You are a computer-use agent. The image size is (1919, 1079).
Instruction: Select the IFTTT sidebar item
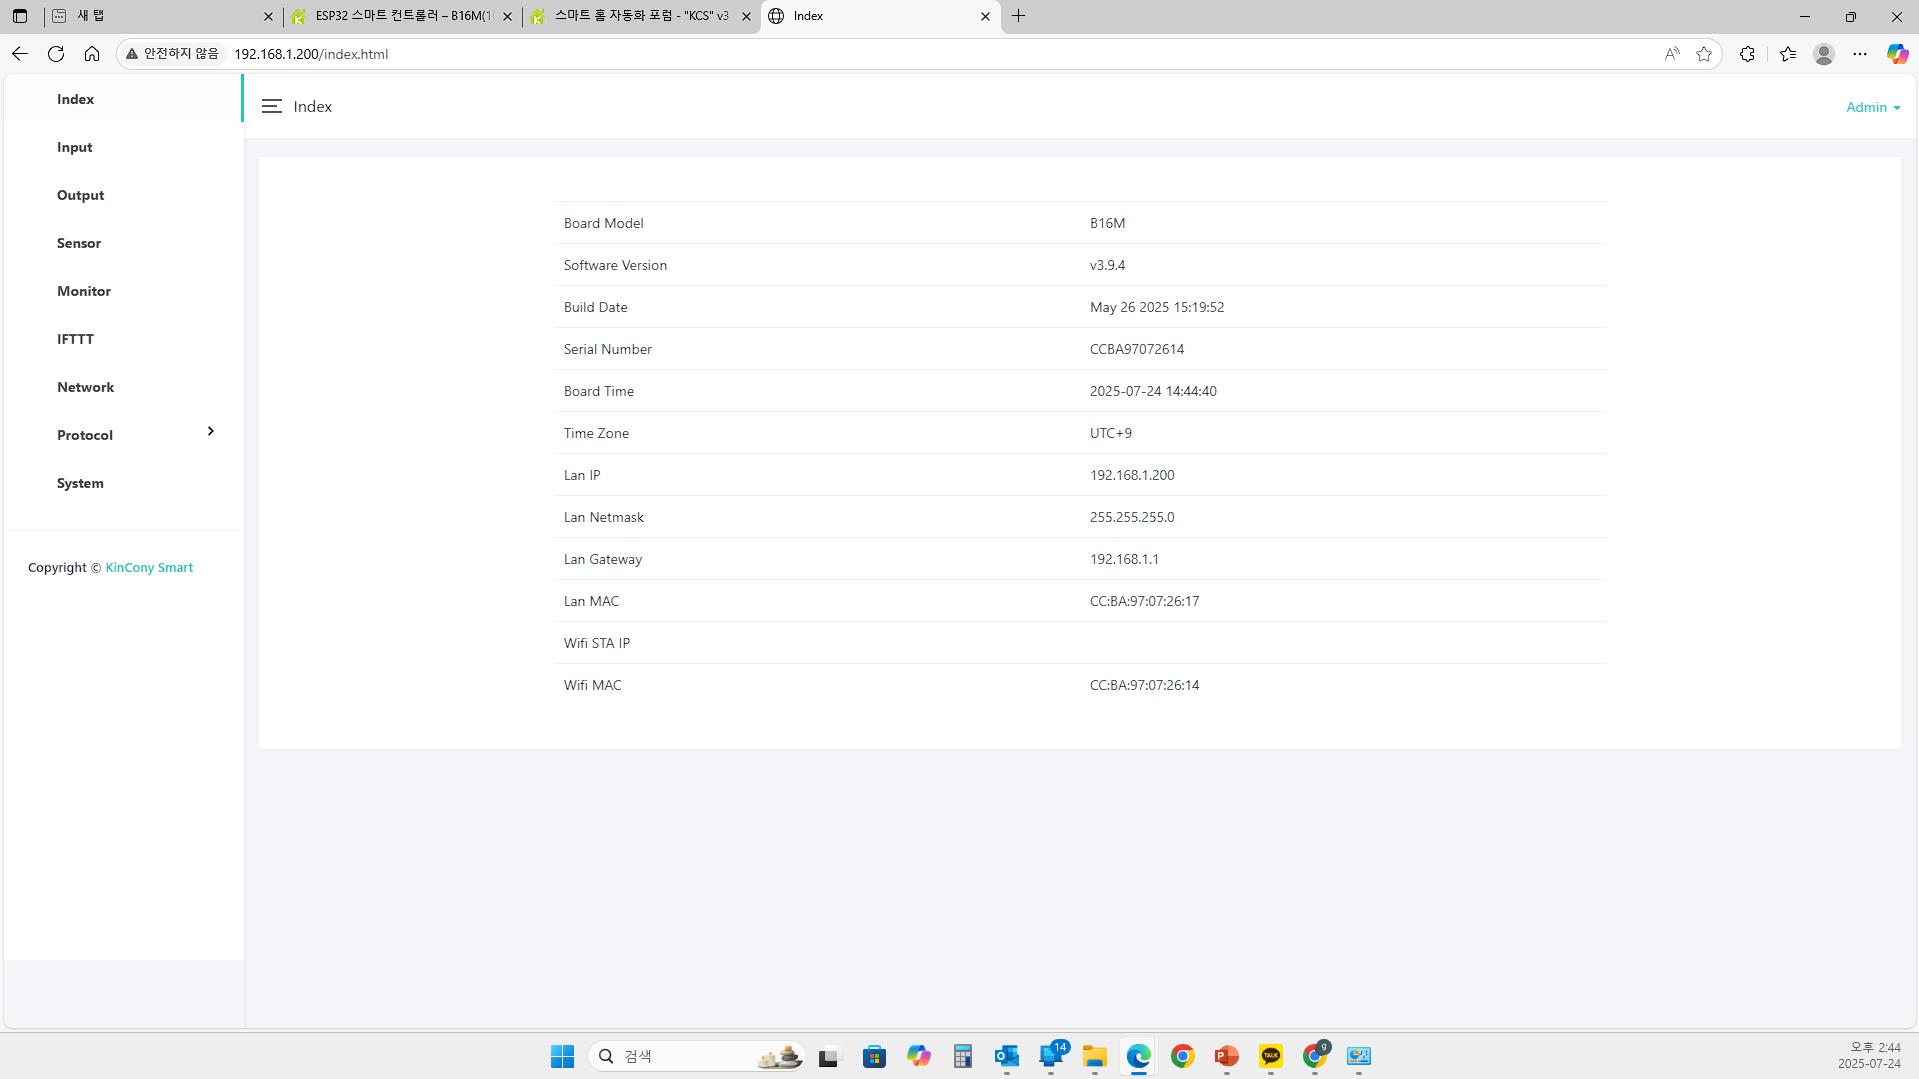(75, 339)
